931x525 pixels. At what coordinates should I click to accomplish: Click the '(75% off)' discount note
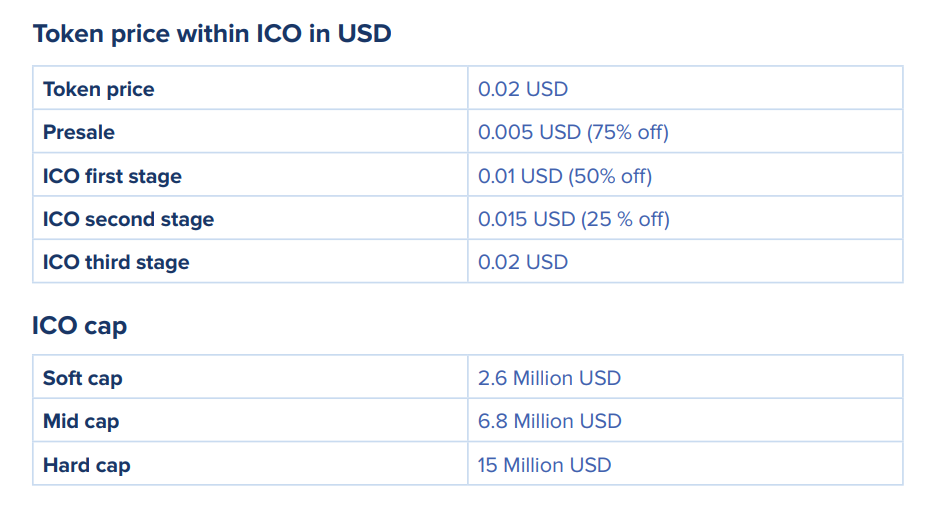click(628, 132)
